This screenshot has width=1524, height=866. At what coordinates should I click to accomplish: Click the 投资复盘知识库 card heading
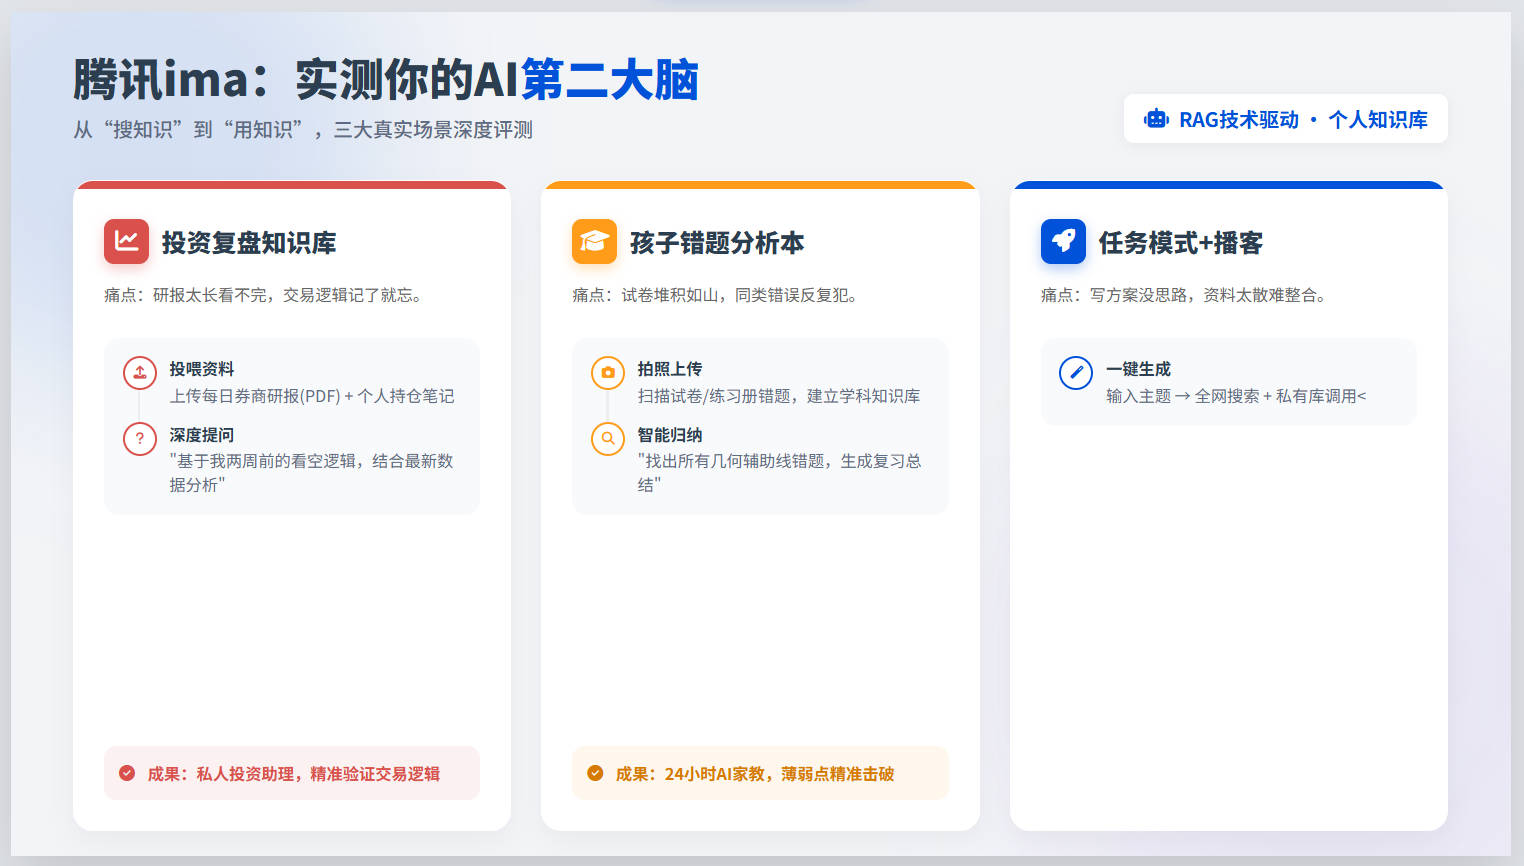tap(249, 242)
